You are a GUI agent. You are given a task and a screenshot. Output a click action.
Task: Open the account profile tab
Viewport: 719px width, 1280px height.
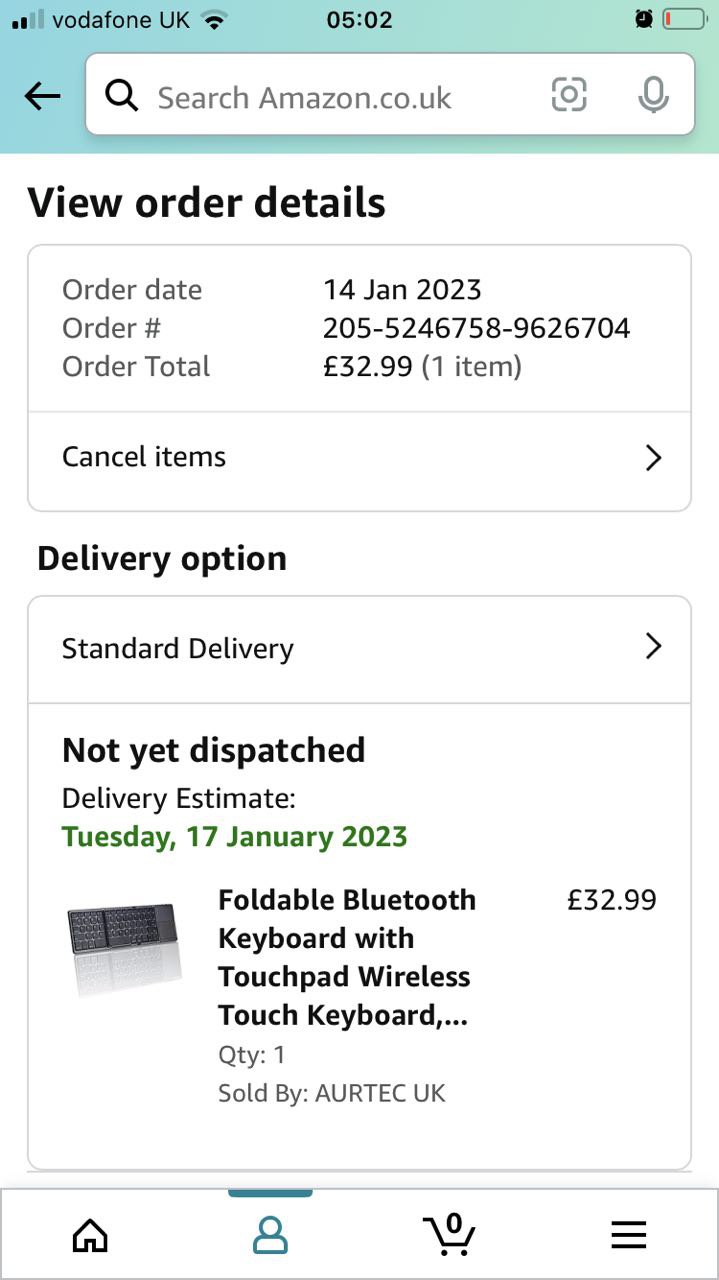(x=270, y=1236)
